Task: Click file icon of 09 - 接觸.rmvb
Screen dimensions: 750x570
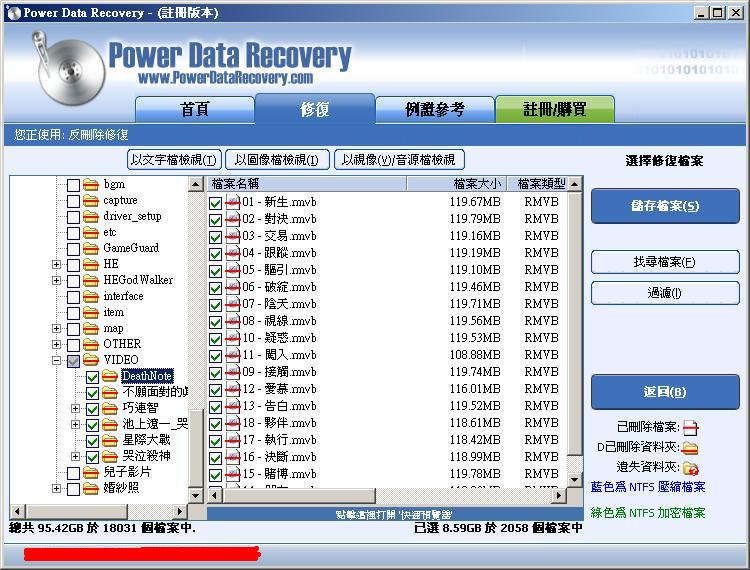Action: click(x=232, y=373)
